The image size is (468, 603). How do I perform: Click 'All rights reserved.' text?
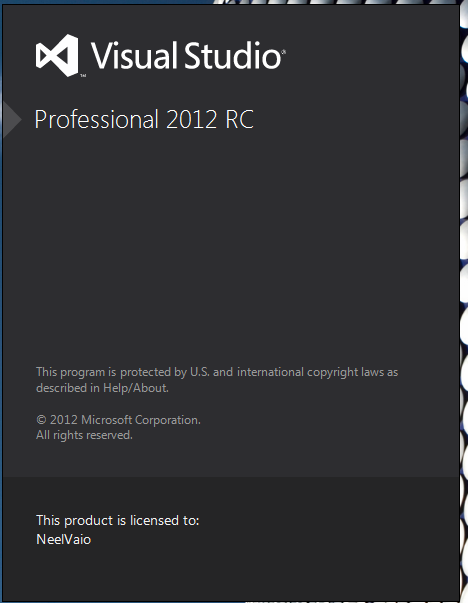[x=84, y=435]
